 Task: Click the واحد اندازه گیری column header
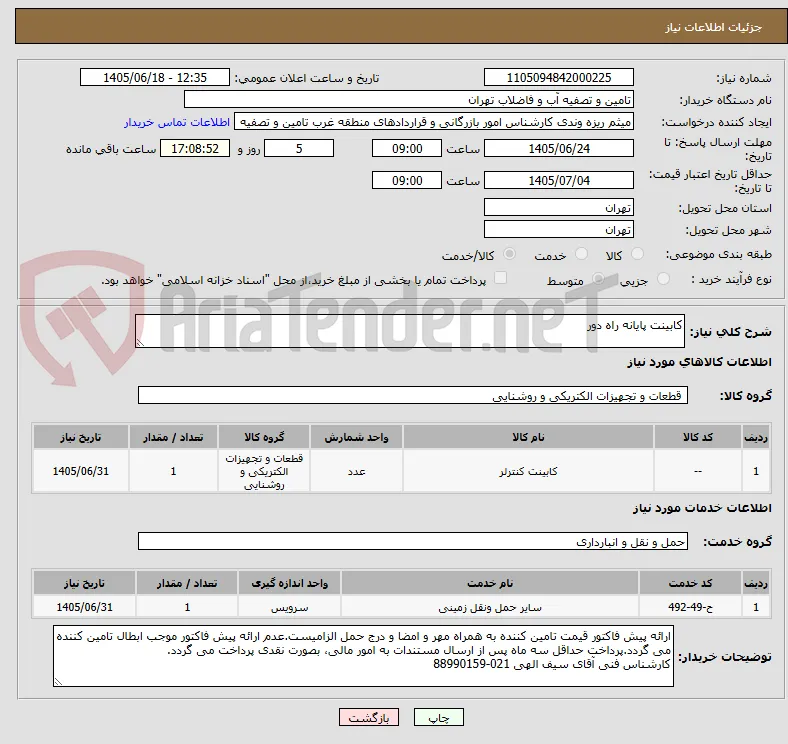coord(289,583)
